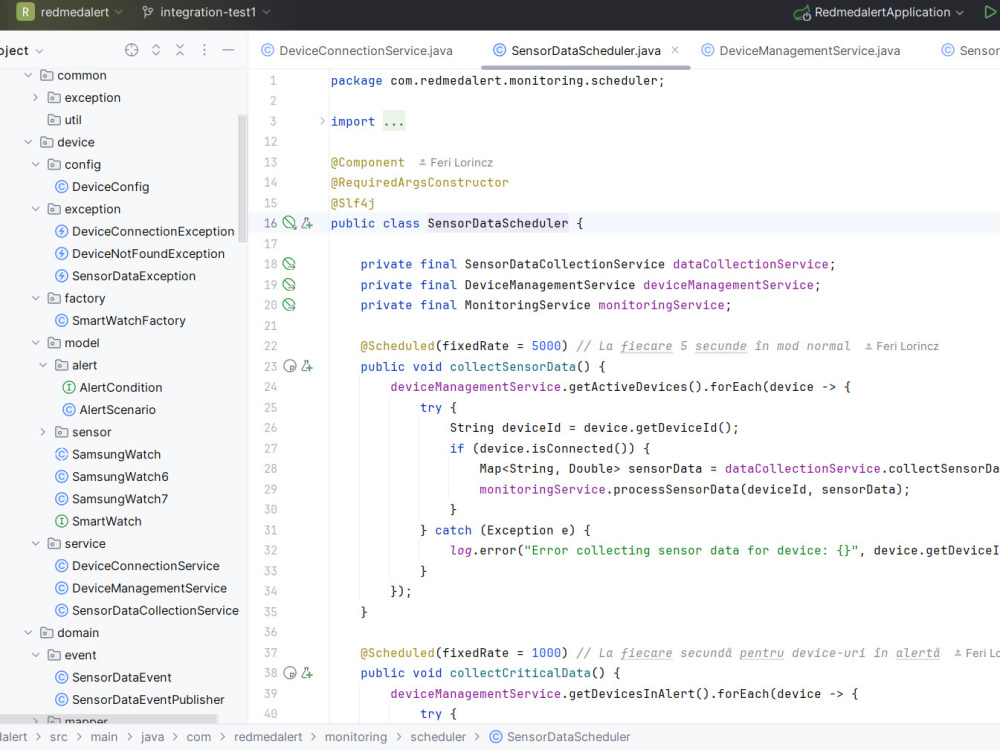Collapse the factory folder
The image size is (1000, 750).
pos(36,298)
